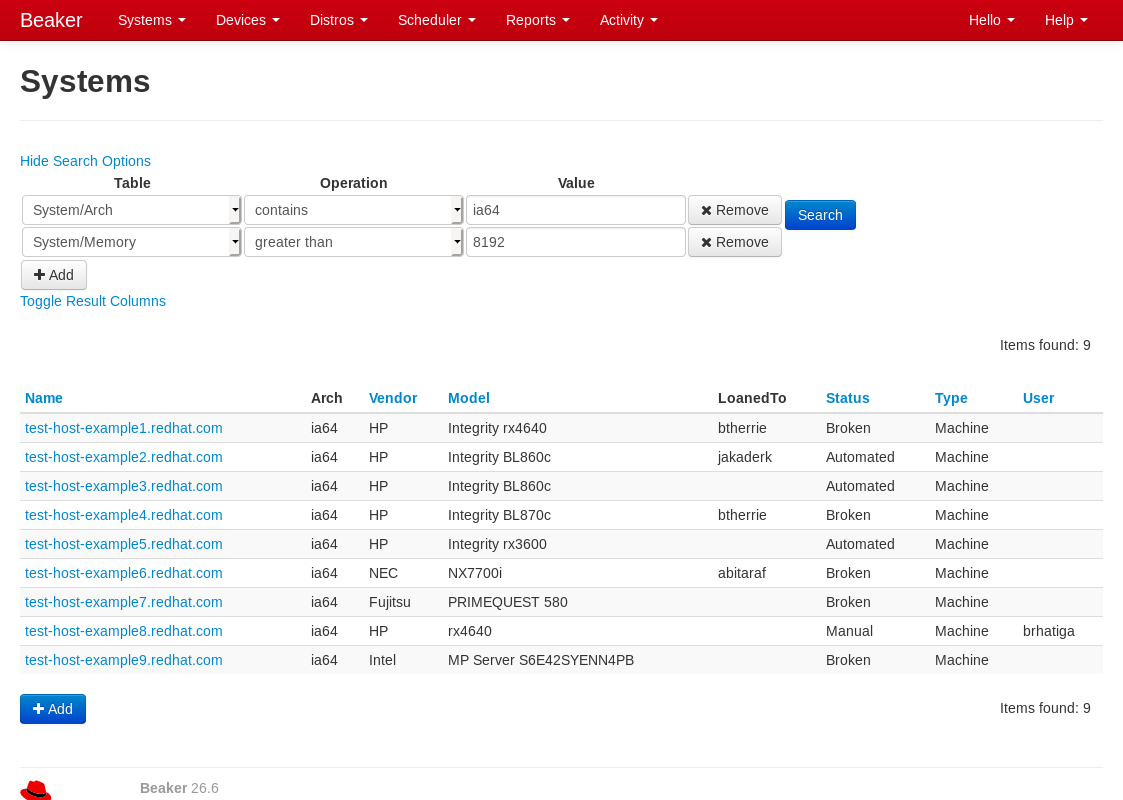Click the LoanedTo column header

[752, 398]
